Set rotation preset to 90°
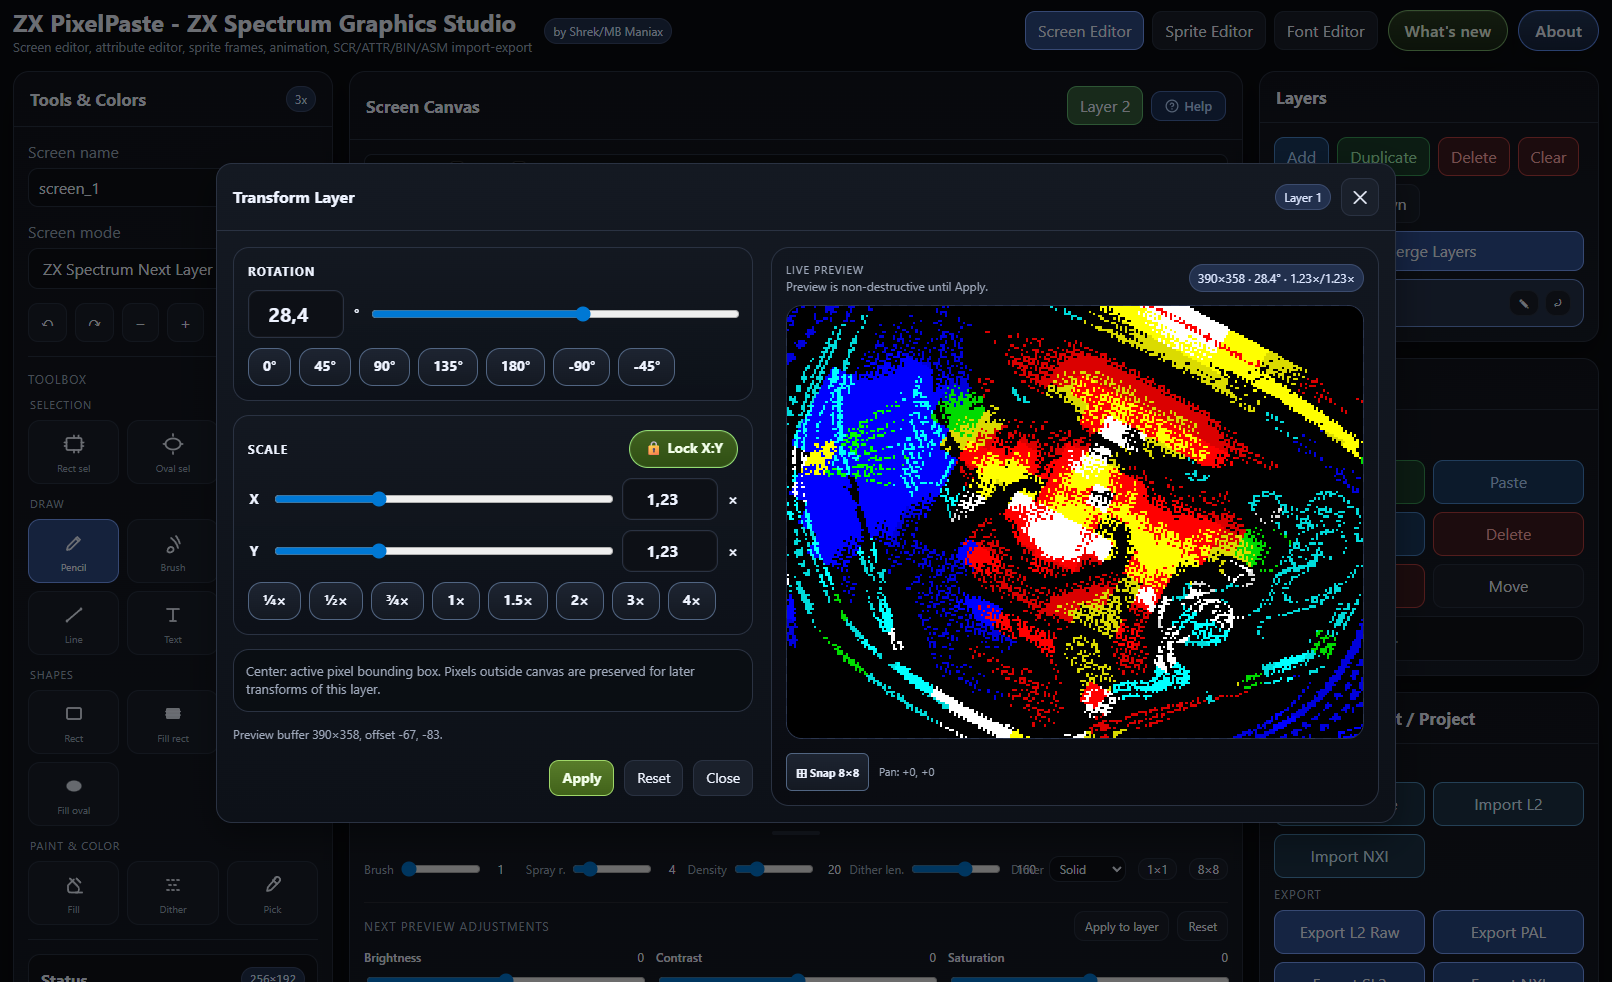Viewport: 1612px width, 982px height. point(384,366)
